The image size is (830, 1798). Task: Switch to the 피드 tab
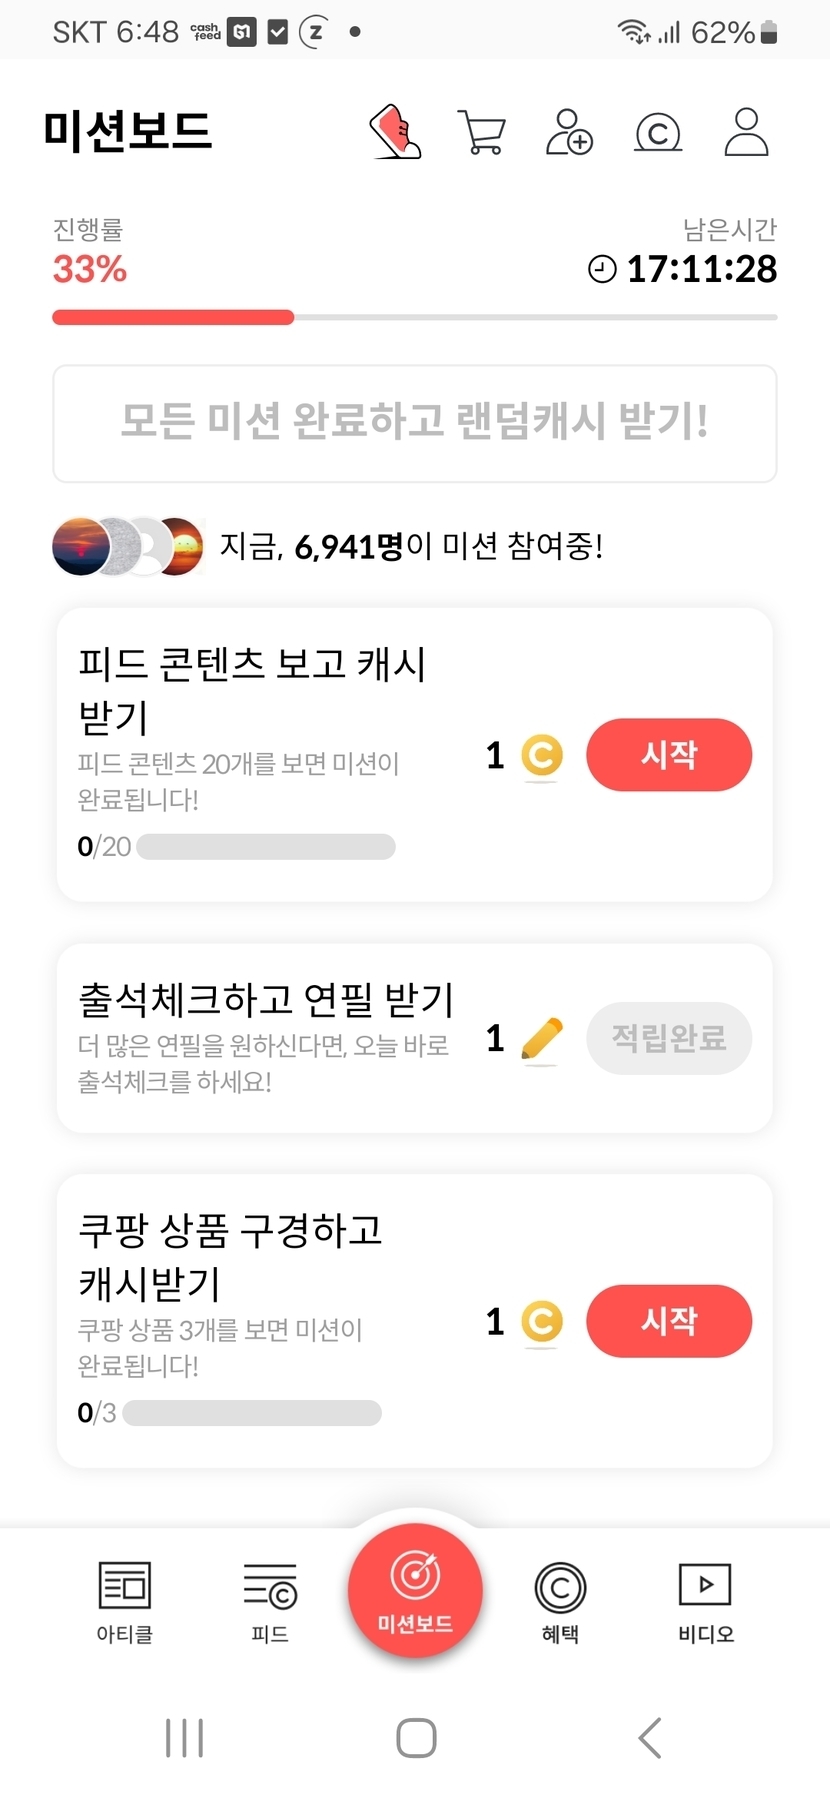[270, 1602]
